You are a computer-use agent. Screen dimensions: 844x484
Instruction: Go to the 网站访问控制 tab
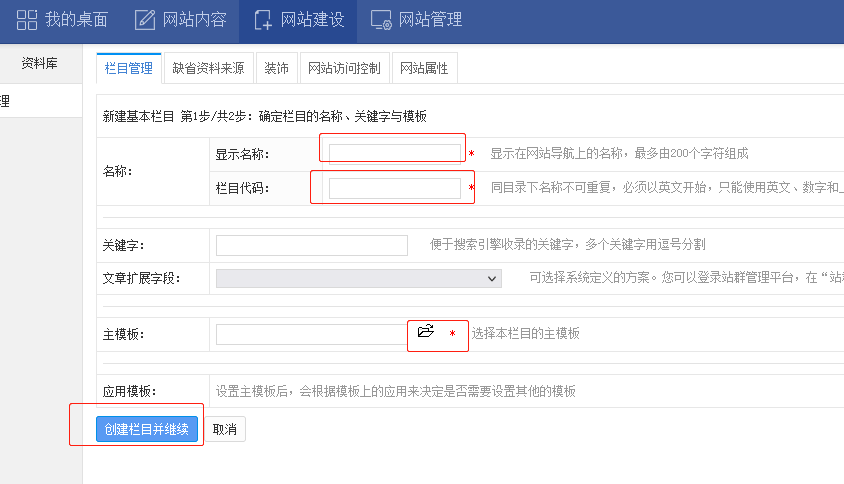pyautogui.click(x=344, y=68)
